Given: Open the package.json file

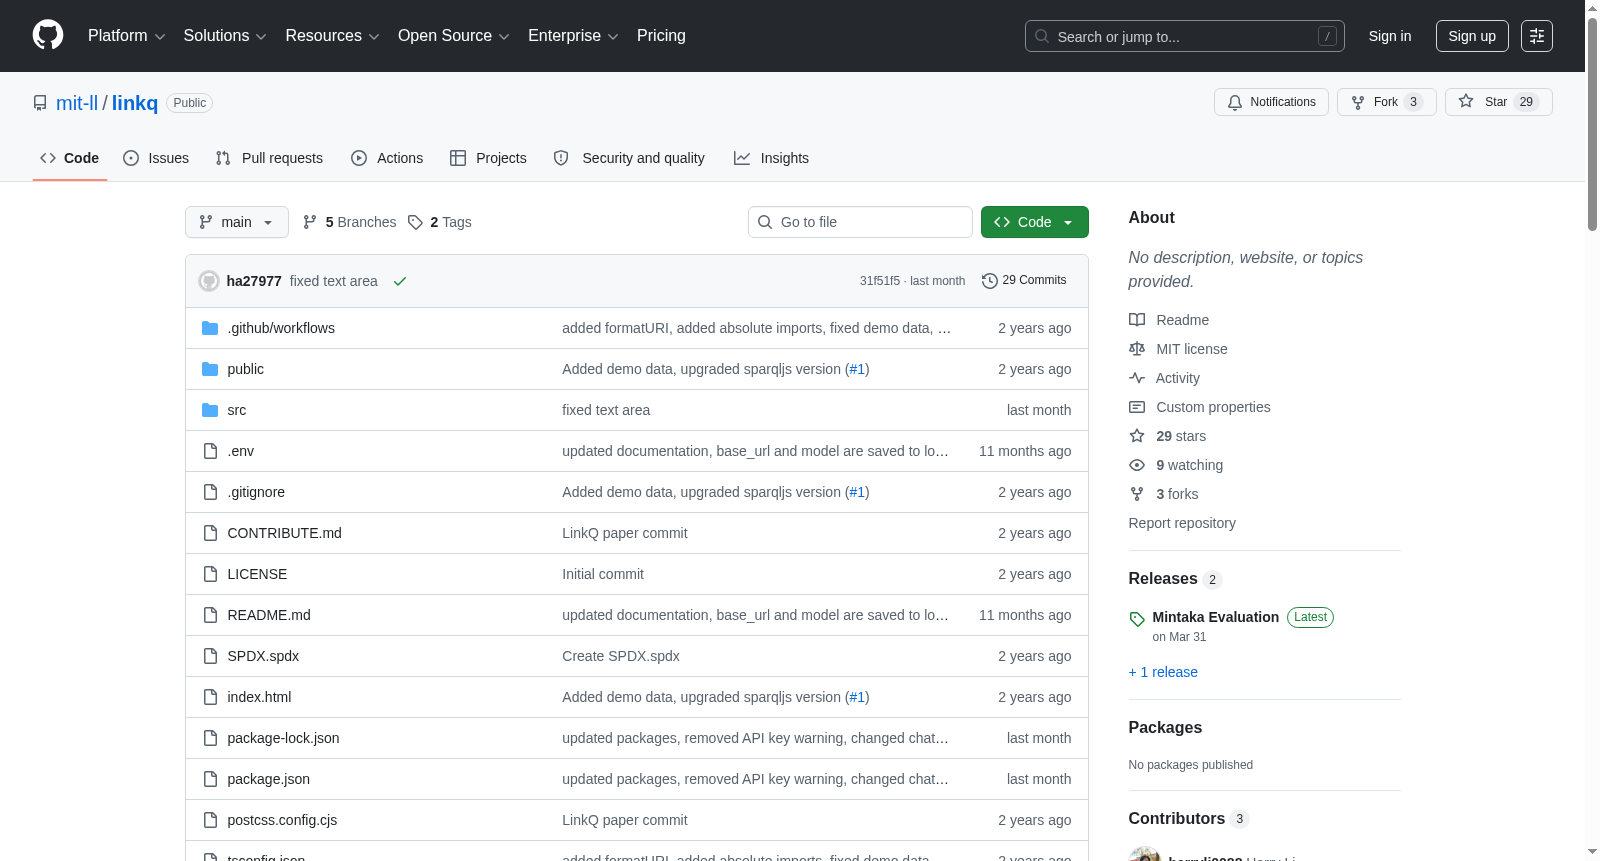Looking at the screenshot, I should click(268, 779).
